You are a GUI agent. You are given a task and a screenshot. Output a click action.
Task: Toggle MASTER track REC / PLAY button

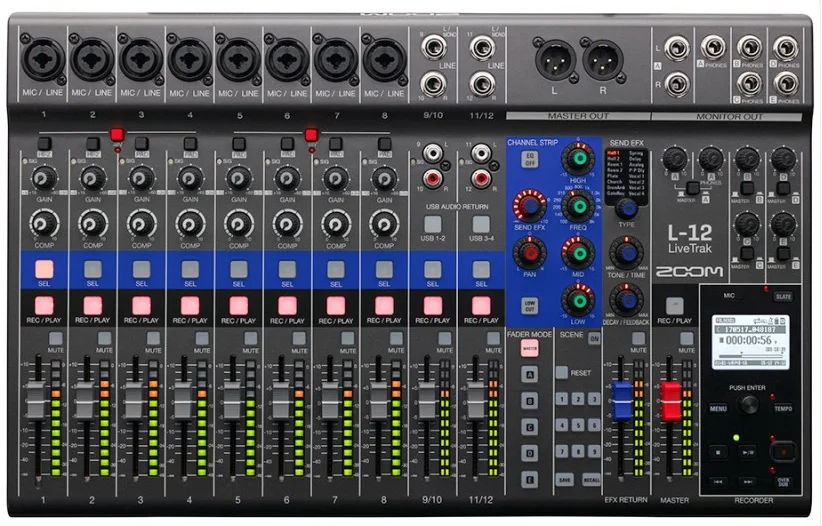675,305
